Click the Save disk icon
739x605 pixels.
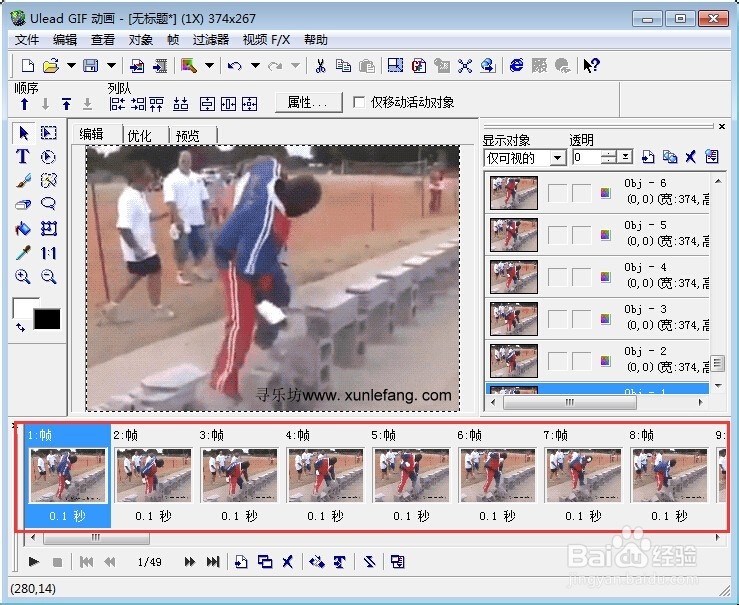click(90, 65)
